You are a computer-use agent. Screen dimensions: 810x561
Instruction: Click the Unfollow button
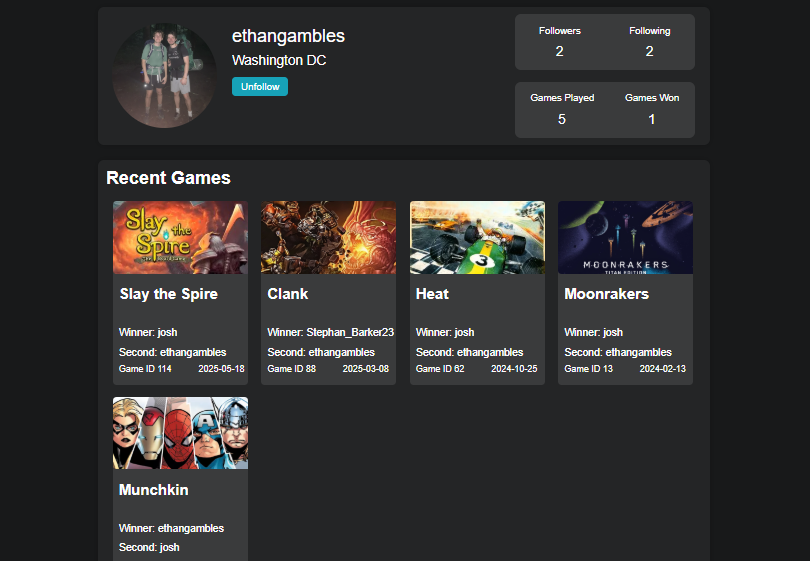click(x=260, y=87)
